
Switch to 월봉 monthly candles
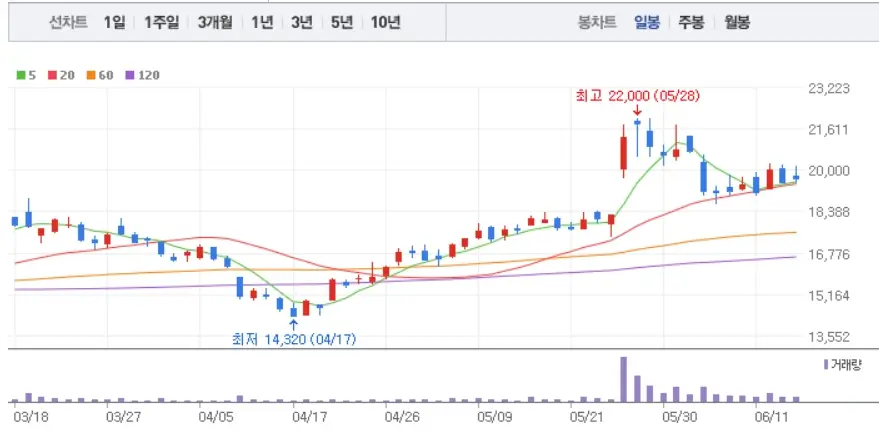[737, 22]
